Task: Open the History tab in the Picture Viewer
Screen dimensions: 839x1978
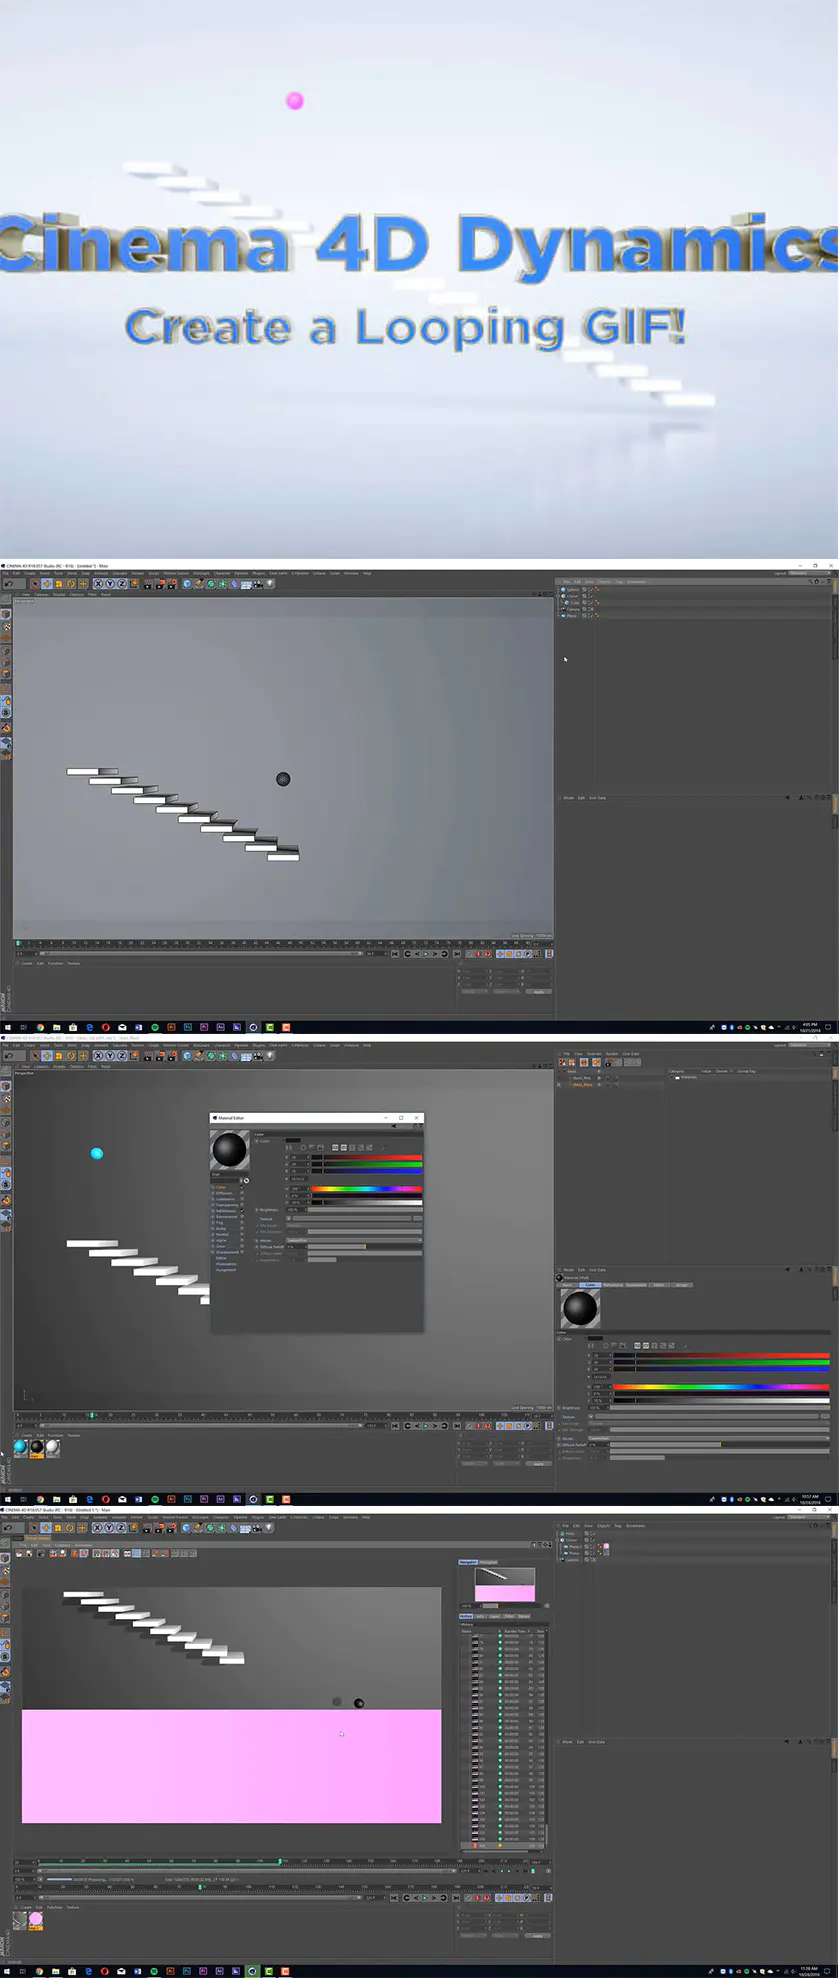Action: [466, 1616]
